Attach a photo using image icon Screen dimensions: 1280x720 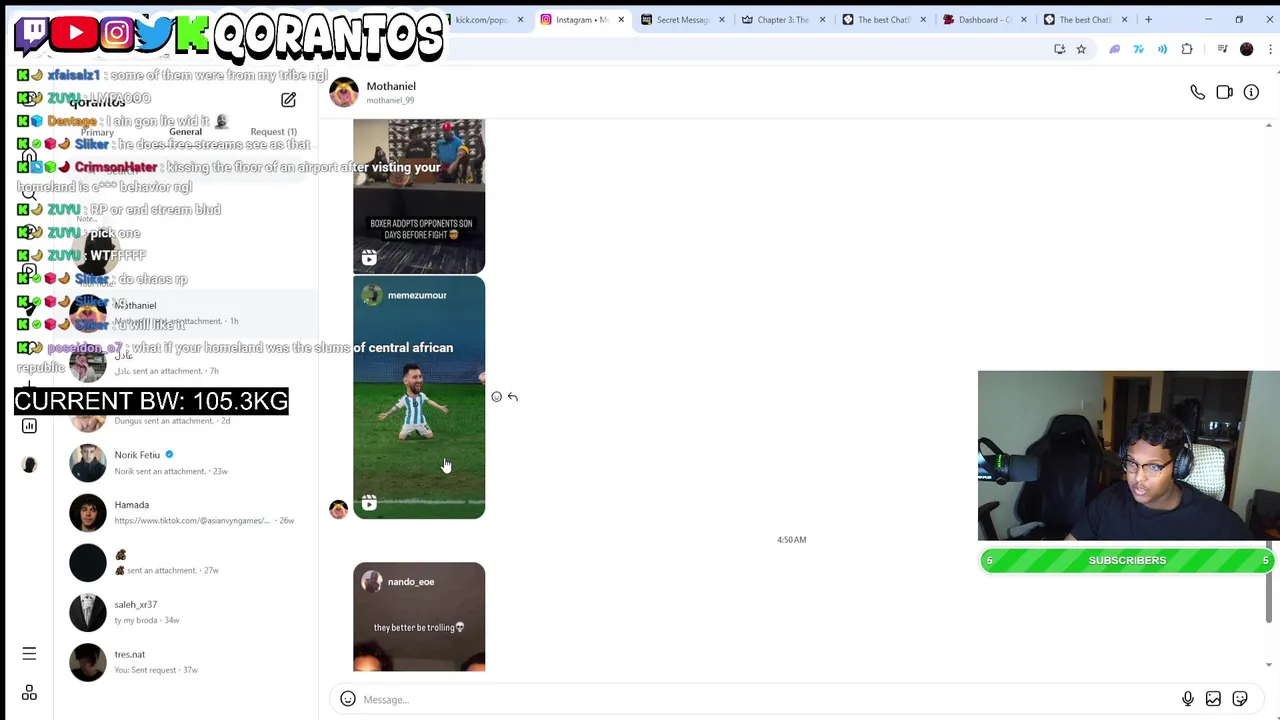pos(1213,699)
